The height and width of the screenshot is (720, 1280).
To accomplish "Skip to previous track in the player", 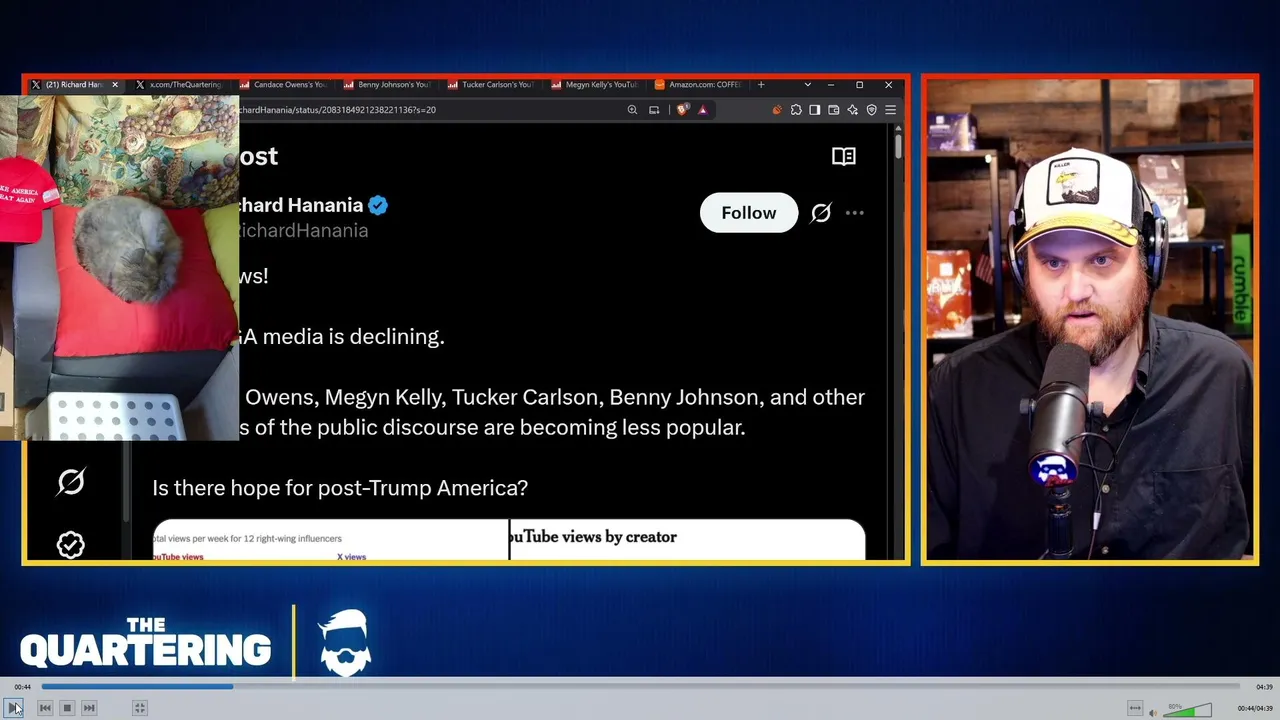I will (45, 708).
